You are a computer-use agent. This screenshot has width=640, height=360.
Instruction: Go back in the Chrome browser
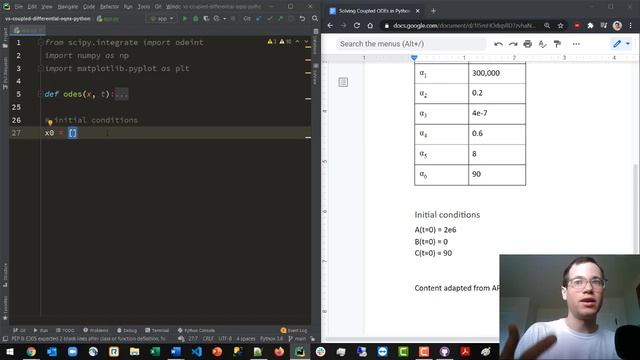coord(330,25)
